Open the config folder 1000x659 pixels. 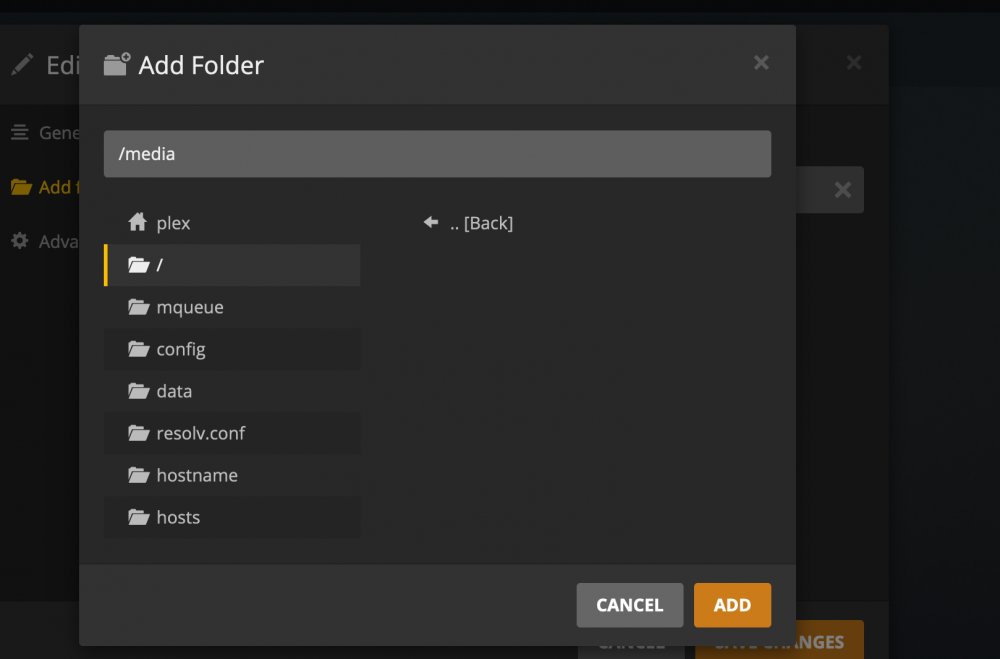pos(232,349)
